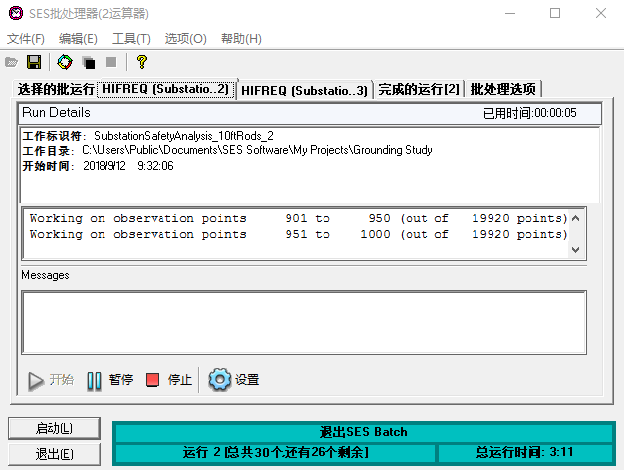Click the 退出SES Batch teal bar
The width and height of the screenshot is (624, 470).
[x=364, y=432]
